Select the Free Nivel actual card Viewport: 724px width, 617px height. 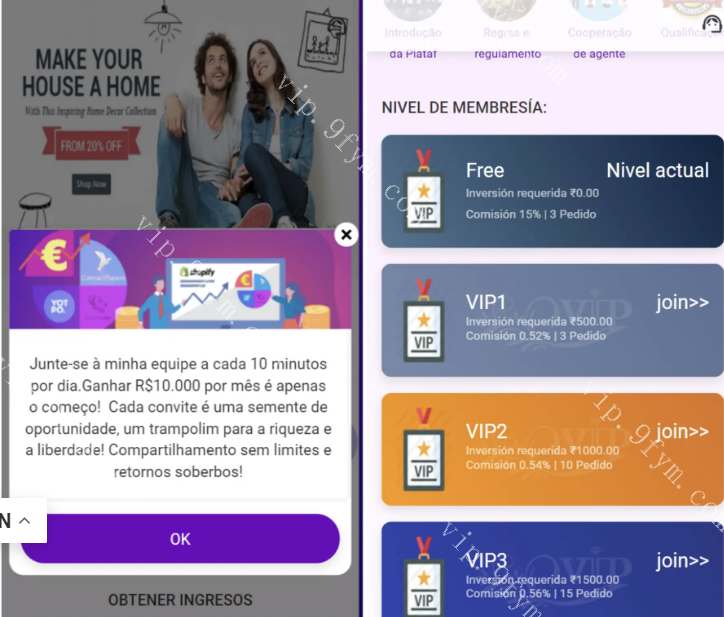point(552,191)
